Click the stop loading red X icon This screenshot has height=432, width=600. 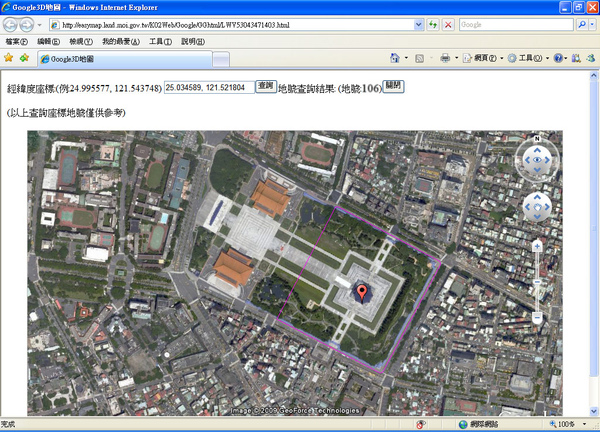(448, 25)
